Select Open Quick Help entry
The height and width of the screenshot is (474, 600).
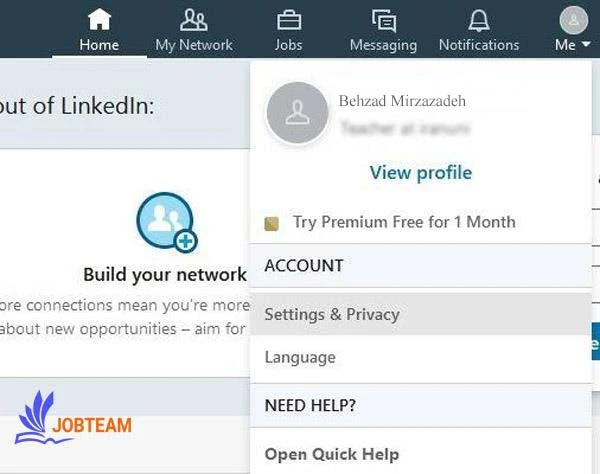(x=332, y=454)
